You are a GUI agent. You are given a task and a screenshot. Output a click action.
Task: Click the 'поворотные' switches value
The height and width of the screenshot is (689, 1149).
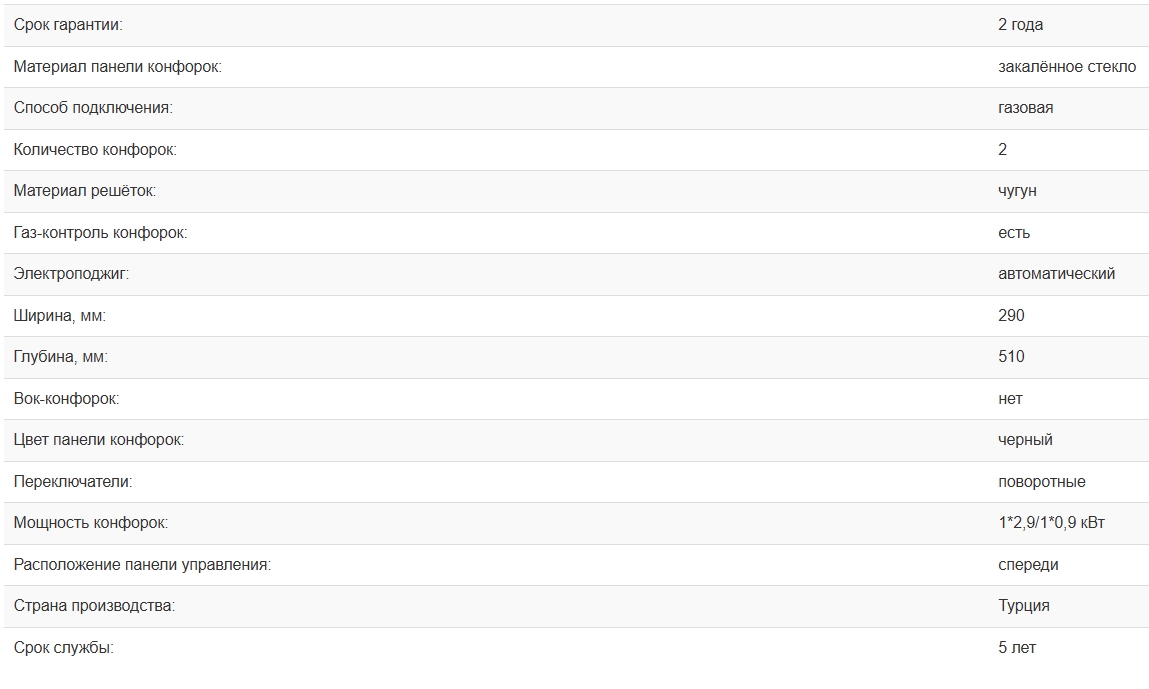point(1041,482)
